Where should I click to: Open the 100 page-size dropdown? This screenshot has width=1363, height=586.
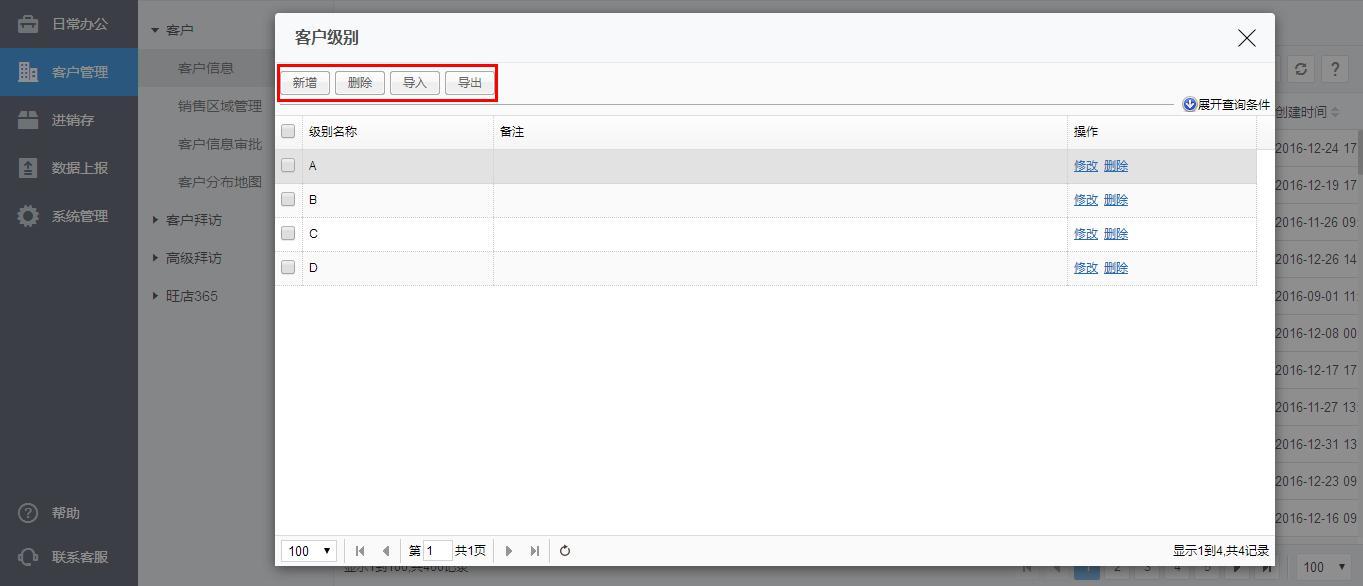click(x=310, y=551)
